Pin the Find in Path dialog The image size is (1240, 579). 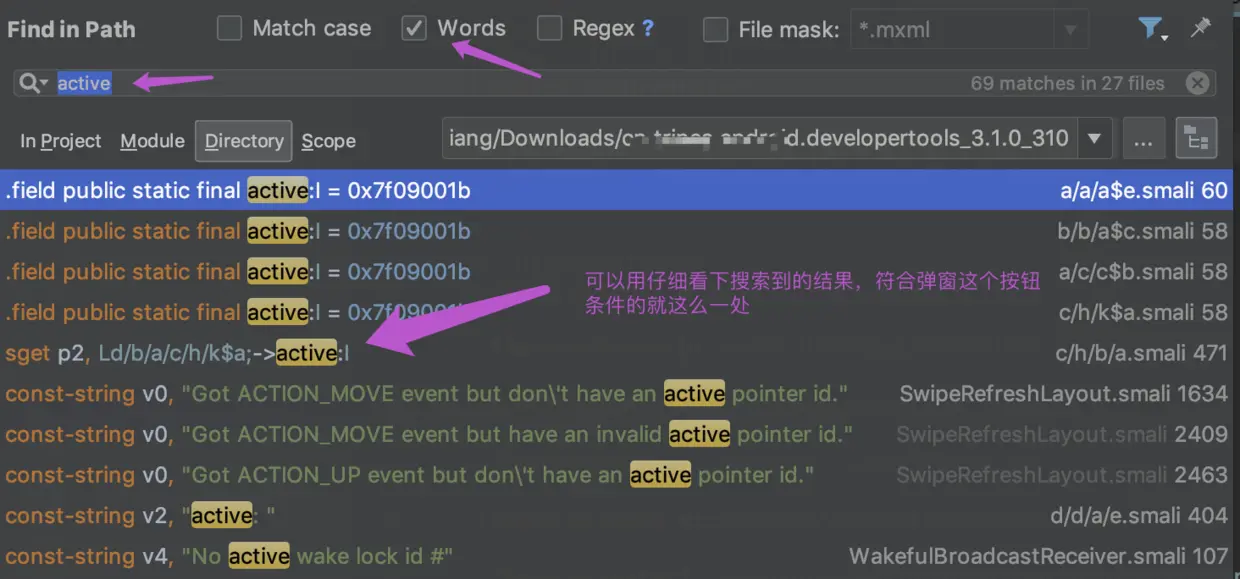pyautogui.click(x=1199, y=28)
